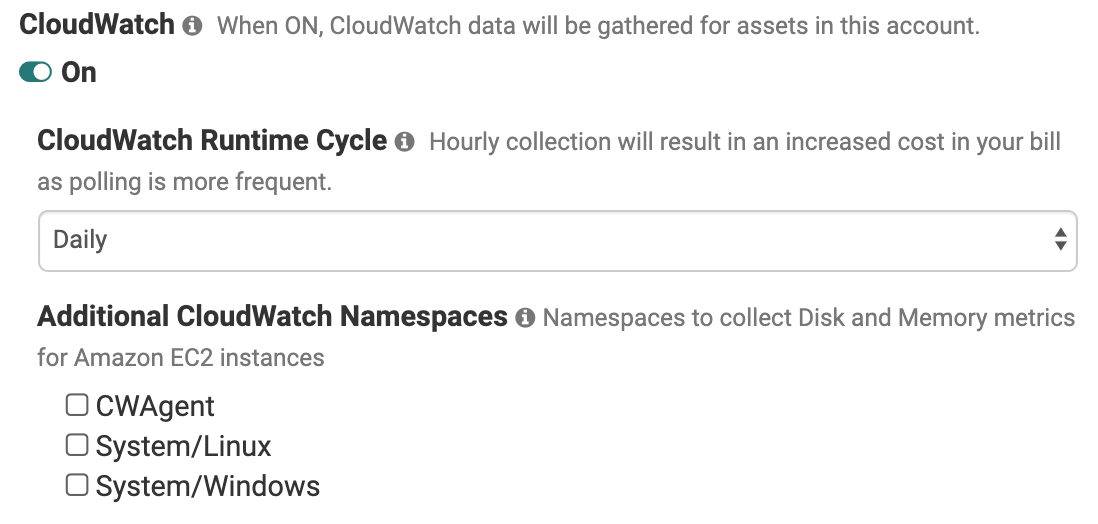
Task: Click the Additional CloudWatch Namespaces heading
Action: coord(272,317)
